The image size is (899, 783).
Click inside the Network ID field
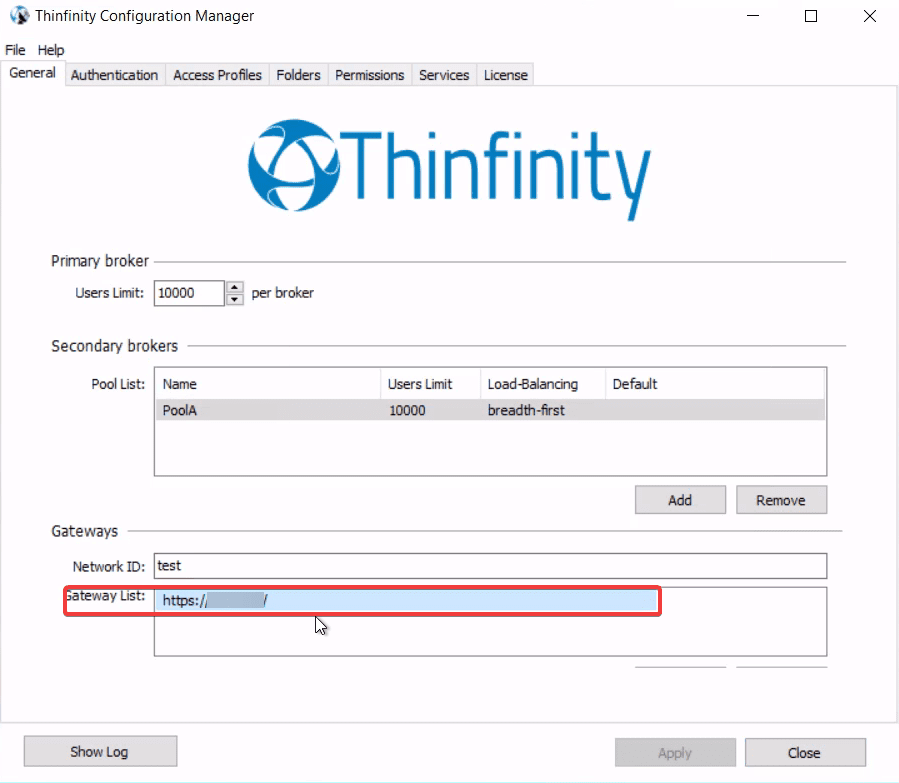coord(400,565)
